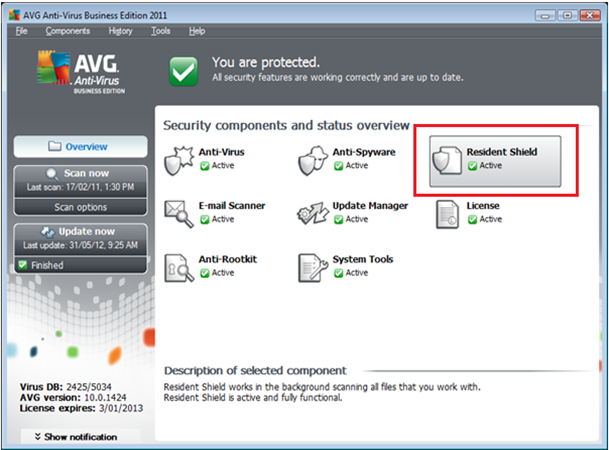Screen dimensions: 609x450
Task: Open Scan options
Action: 80,207
